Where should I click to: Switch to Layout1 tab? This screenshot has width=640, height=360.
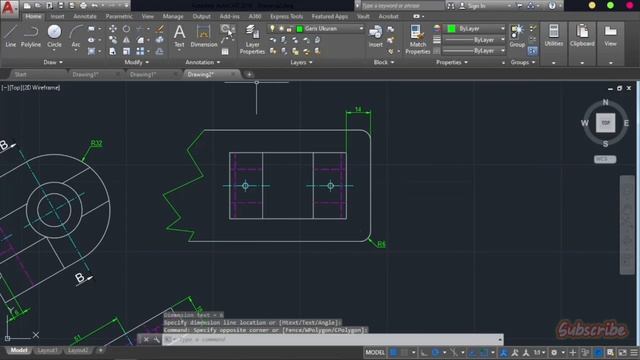(x=47, y=350)
